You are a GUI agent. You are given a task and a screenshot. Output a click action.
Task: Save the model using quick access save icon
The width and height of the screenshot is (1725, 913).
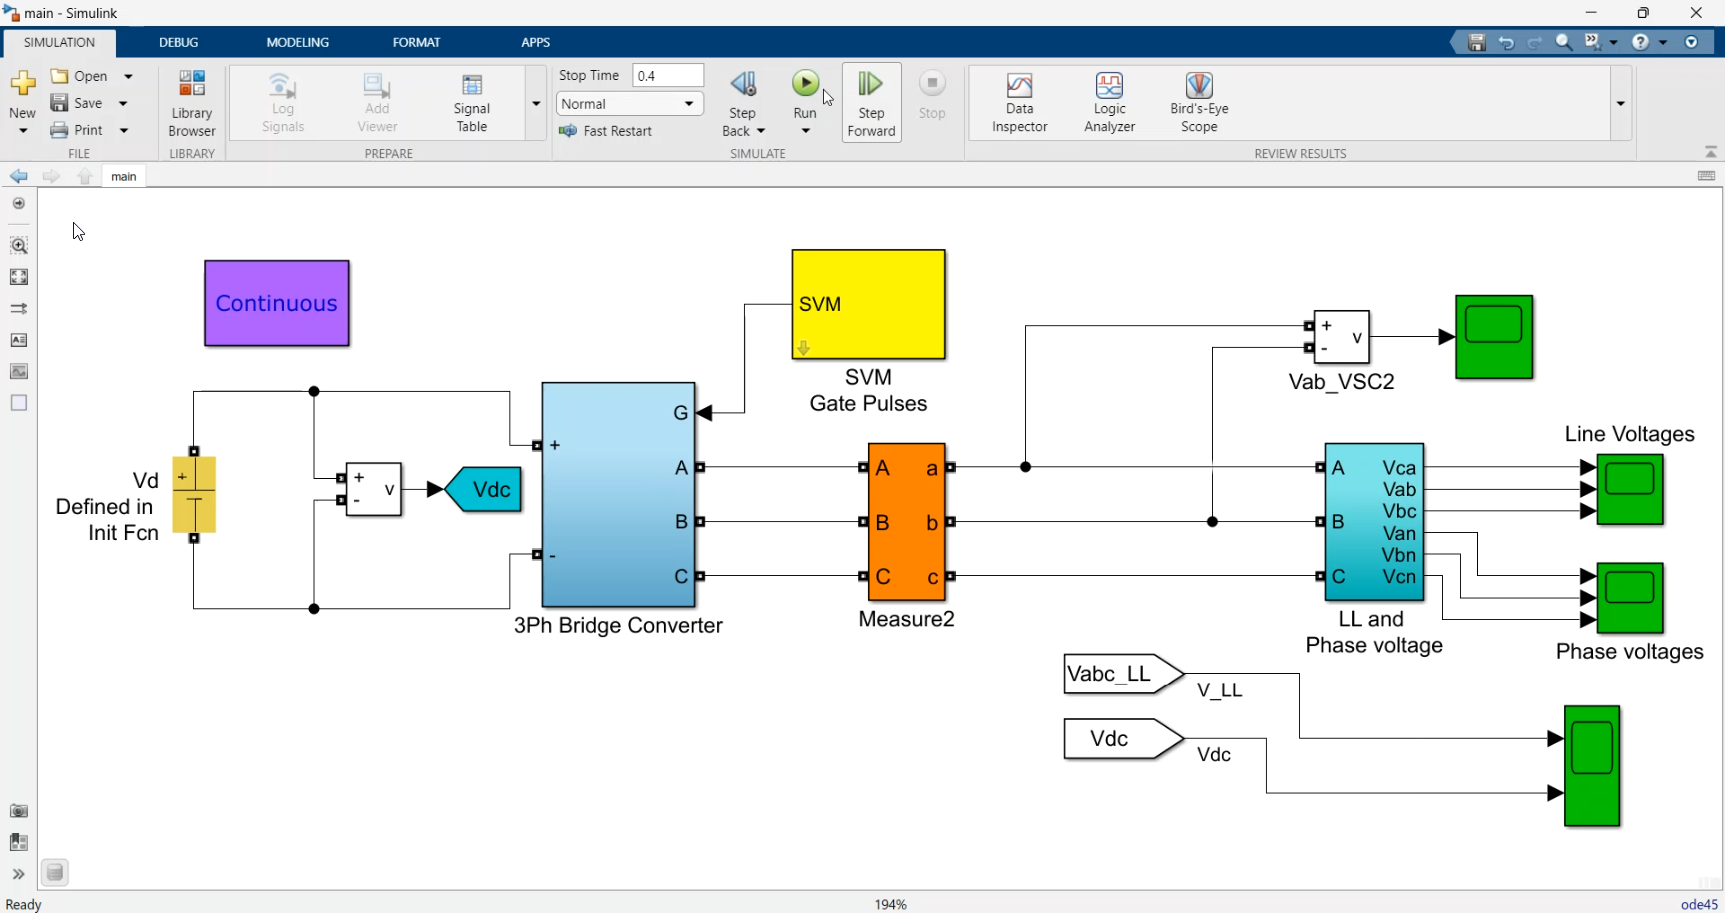[1477, 42]
